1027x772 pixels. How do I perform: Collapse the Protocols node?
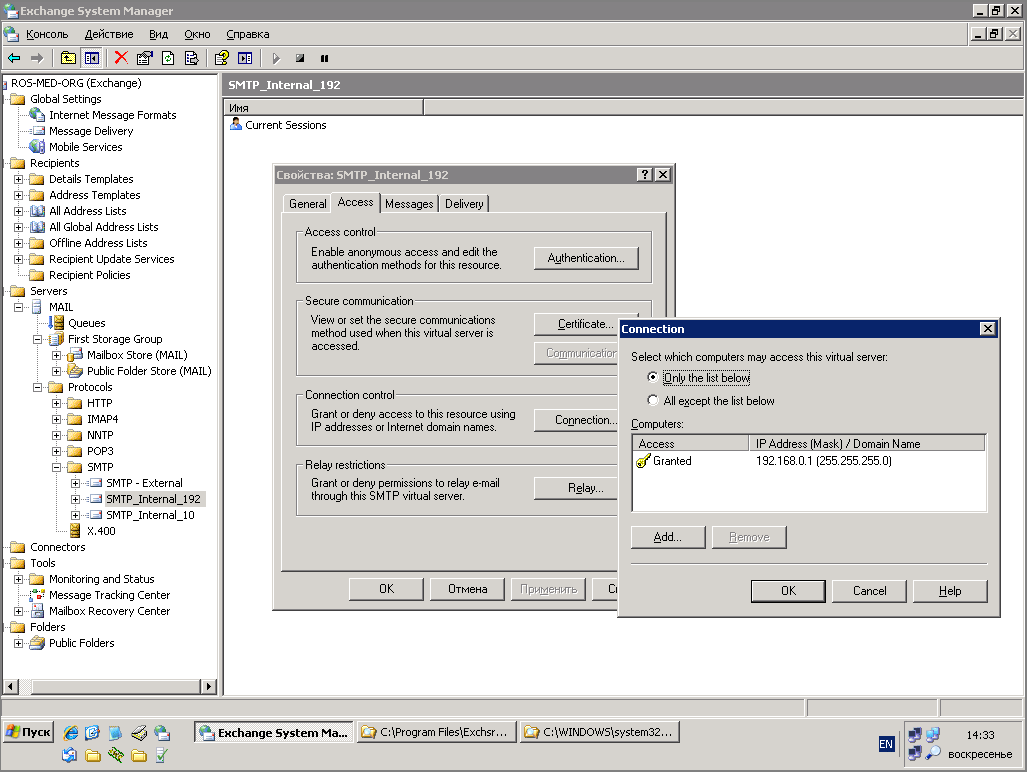(37, 388)
